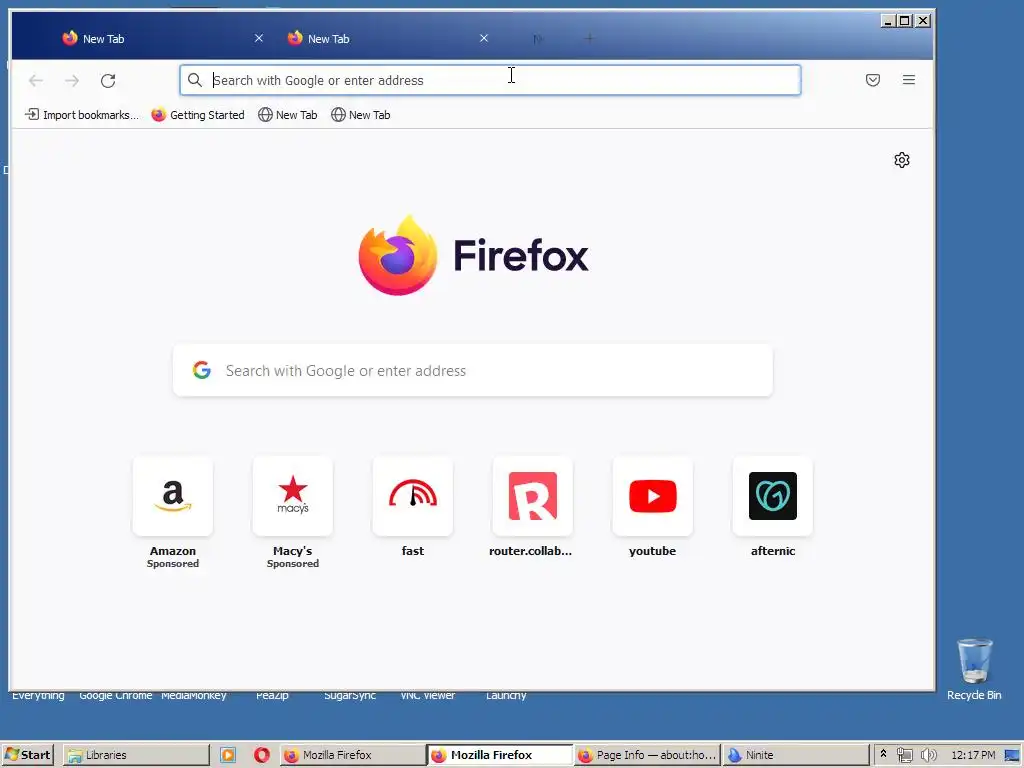Click the network tray icon
The width and height of the screenshot is (1024, 768).
click(904, 755)
